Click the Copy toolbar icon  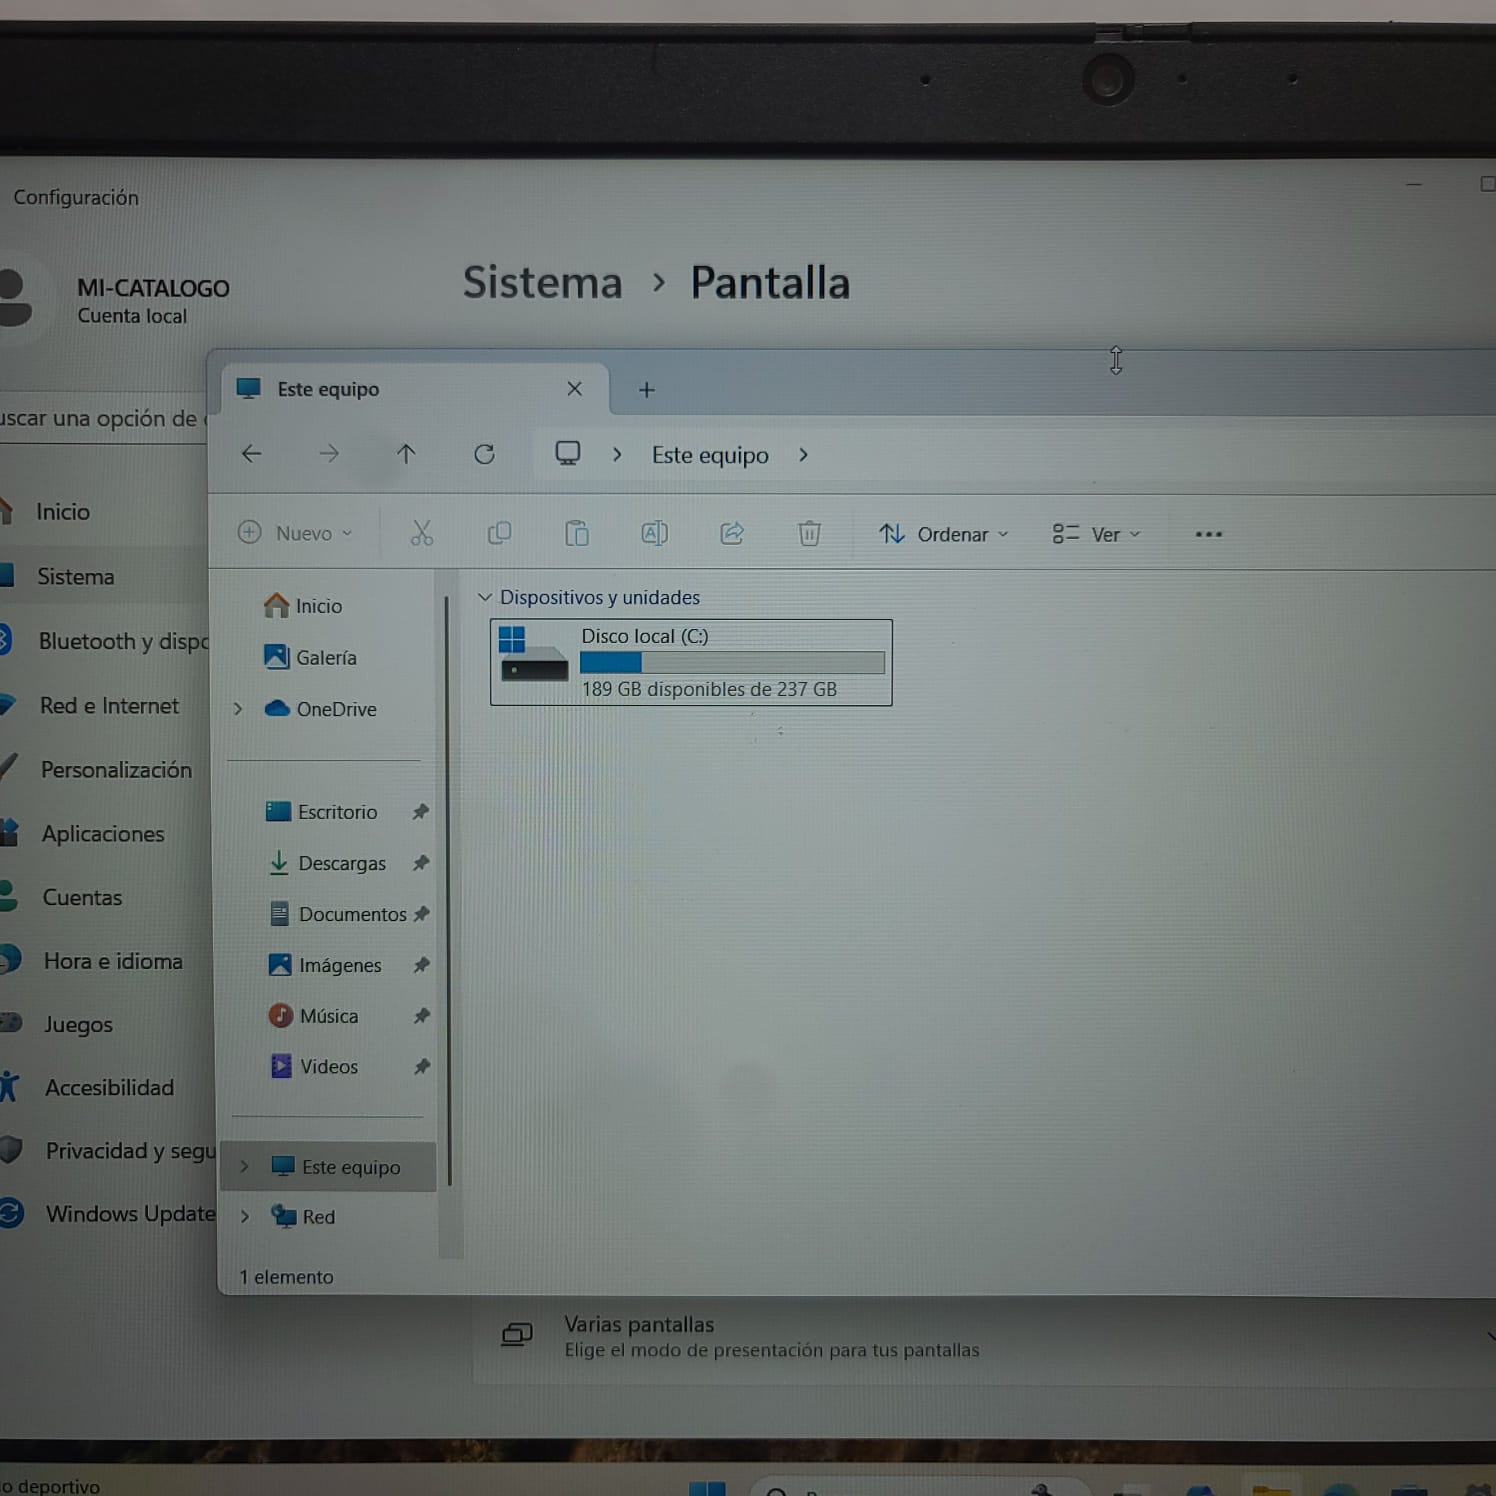point(499,533)
